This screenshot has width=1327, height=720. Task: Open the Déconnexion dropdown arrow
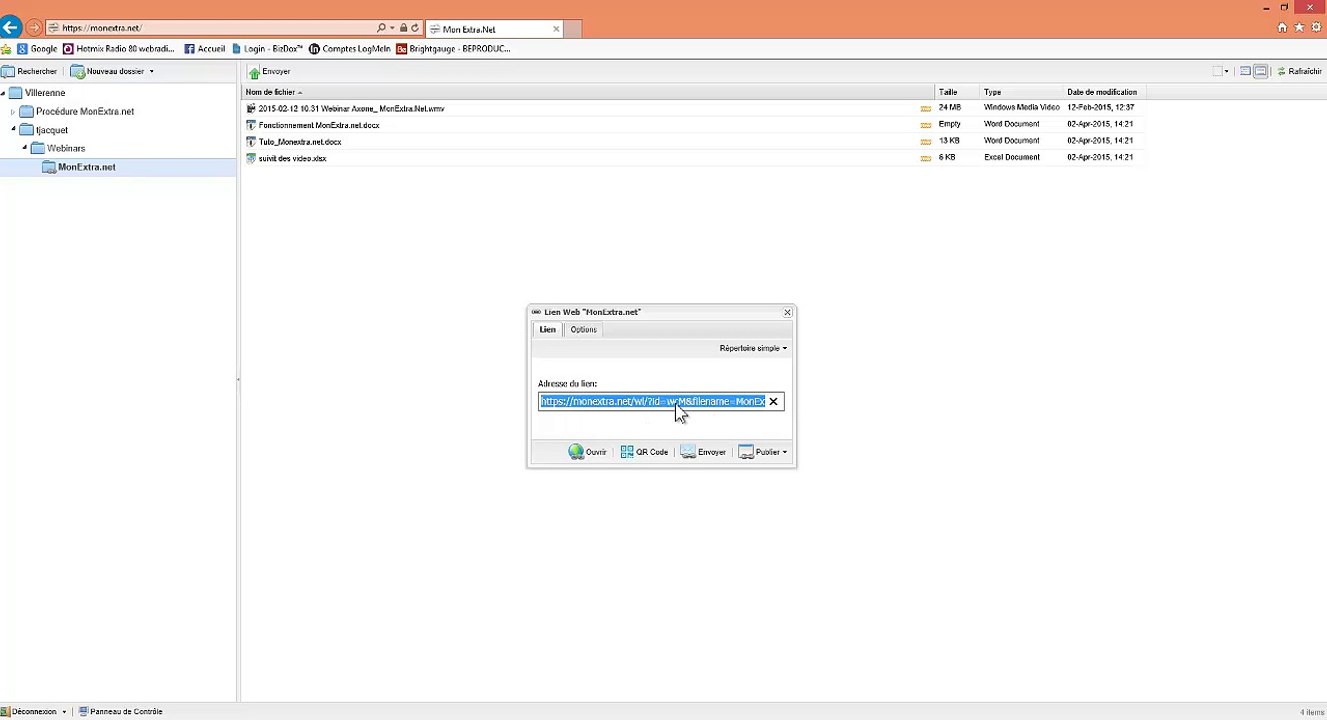click(x=64, y=712)
